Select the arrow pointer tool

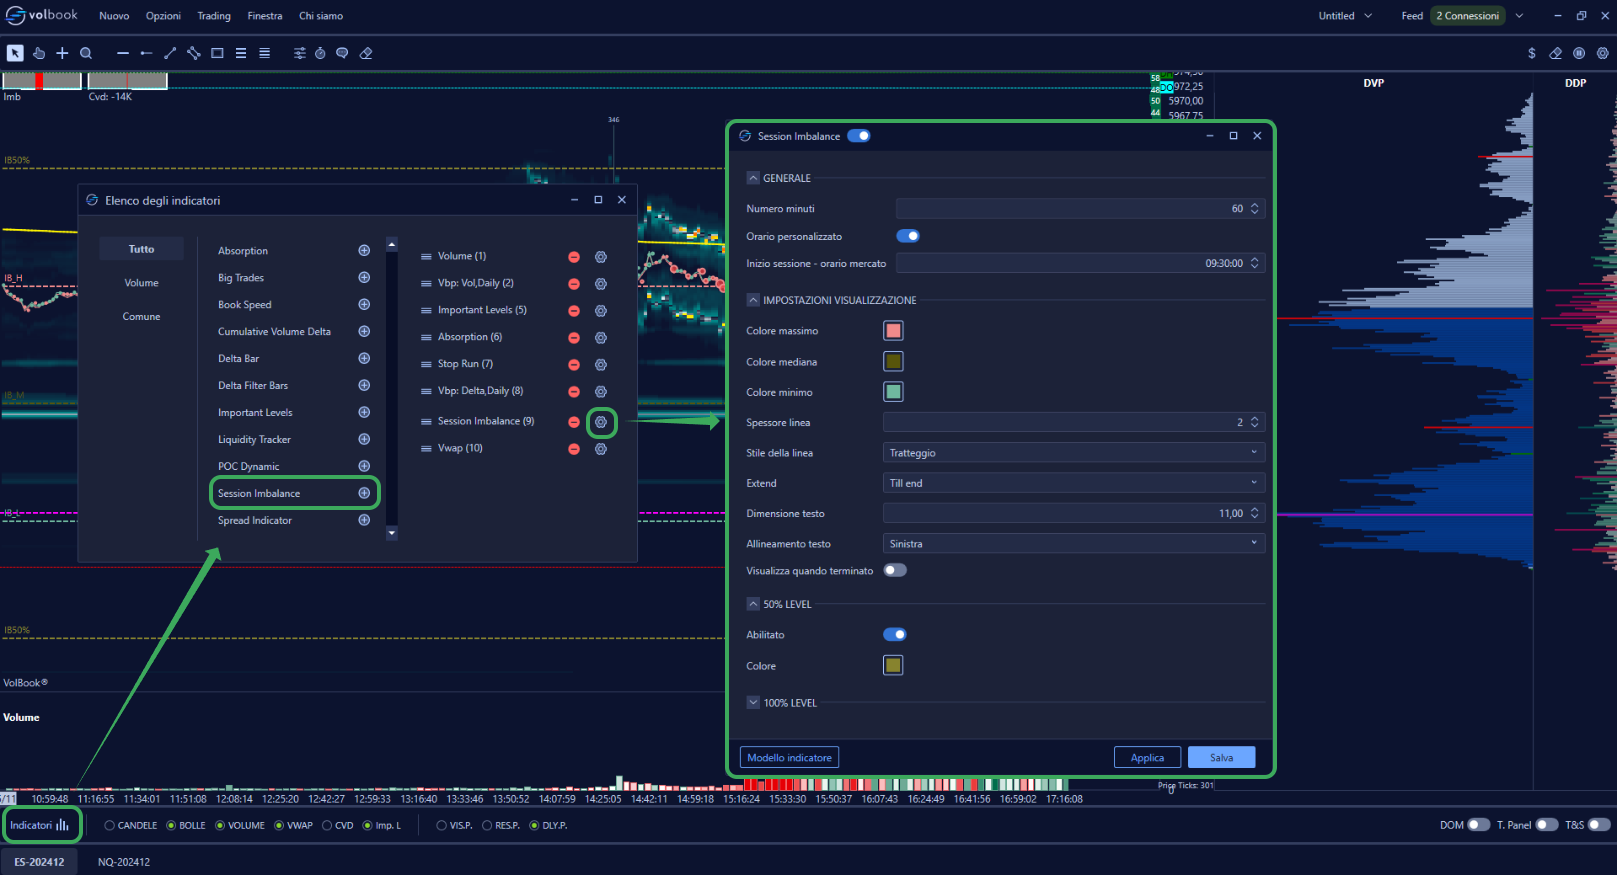[x=15, y=53]
